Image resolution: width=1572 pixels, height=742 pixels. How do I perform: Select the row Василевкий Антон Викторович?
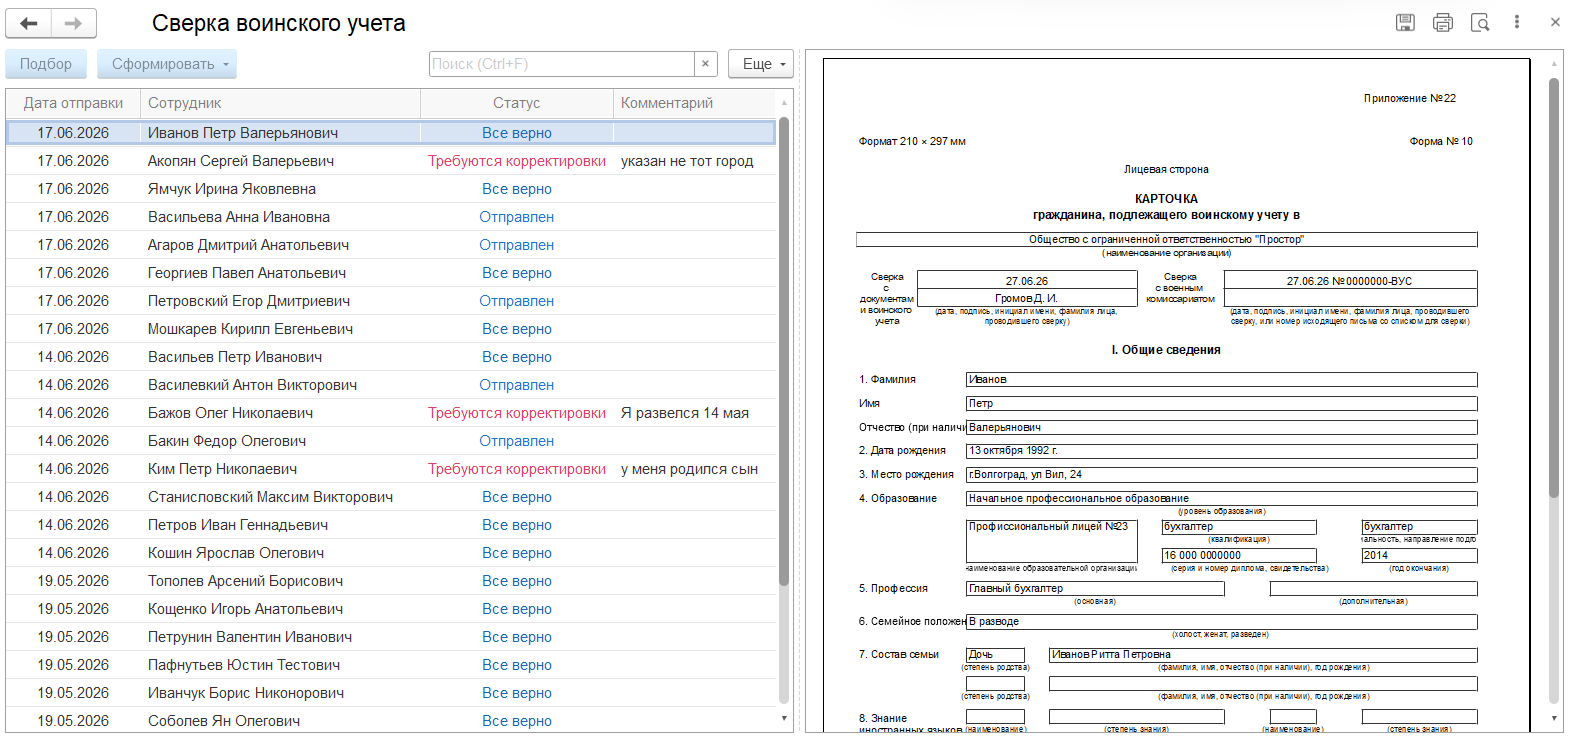point(391,385)
